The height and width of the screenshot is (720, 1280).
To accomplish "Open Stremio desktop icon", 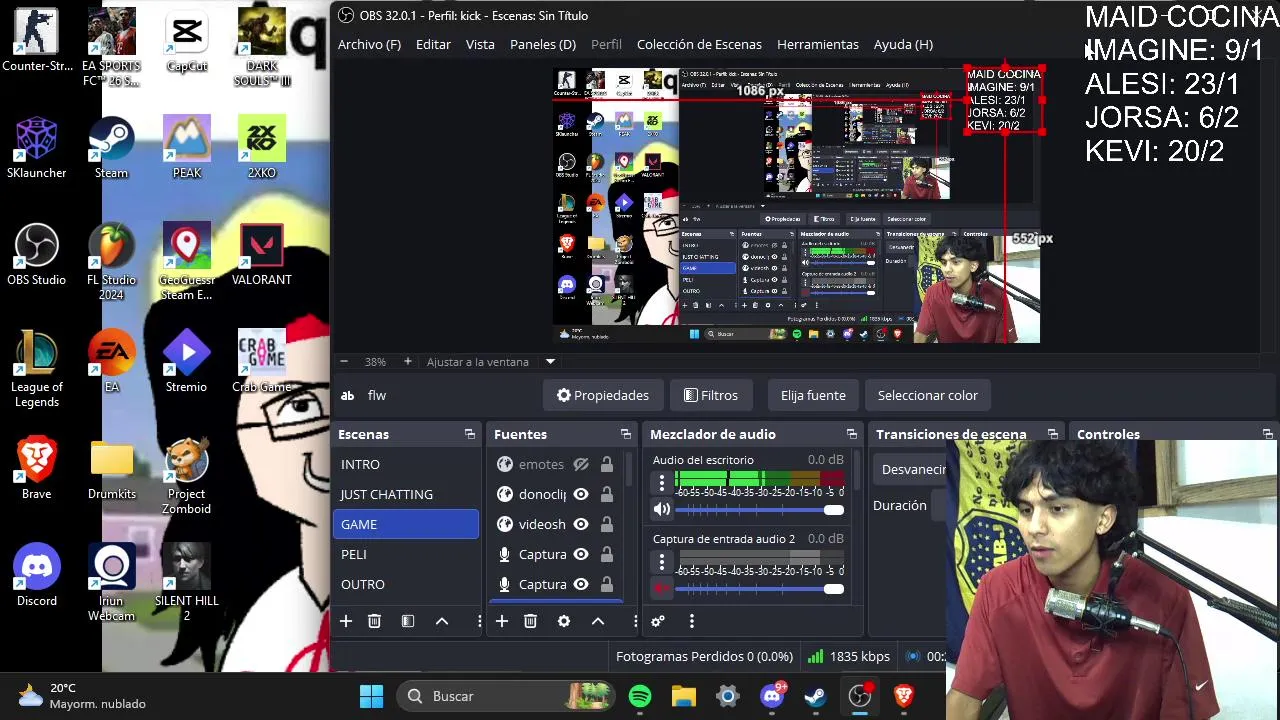I will [187, 362].
